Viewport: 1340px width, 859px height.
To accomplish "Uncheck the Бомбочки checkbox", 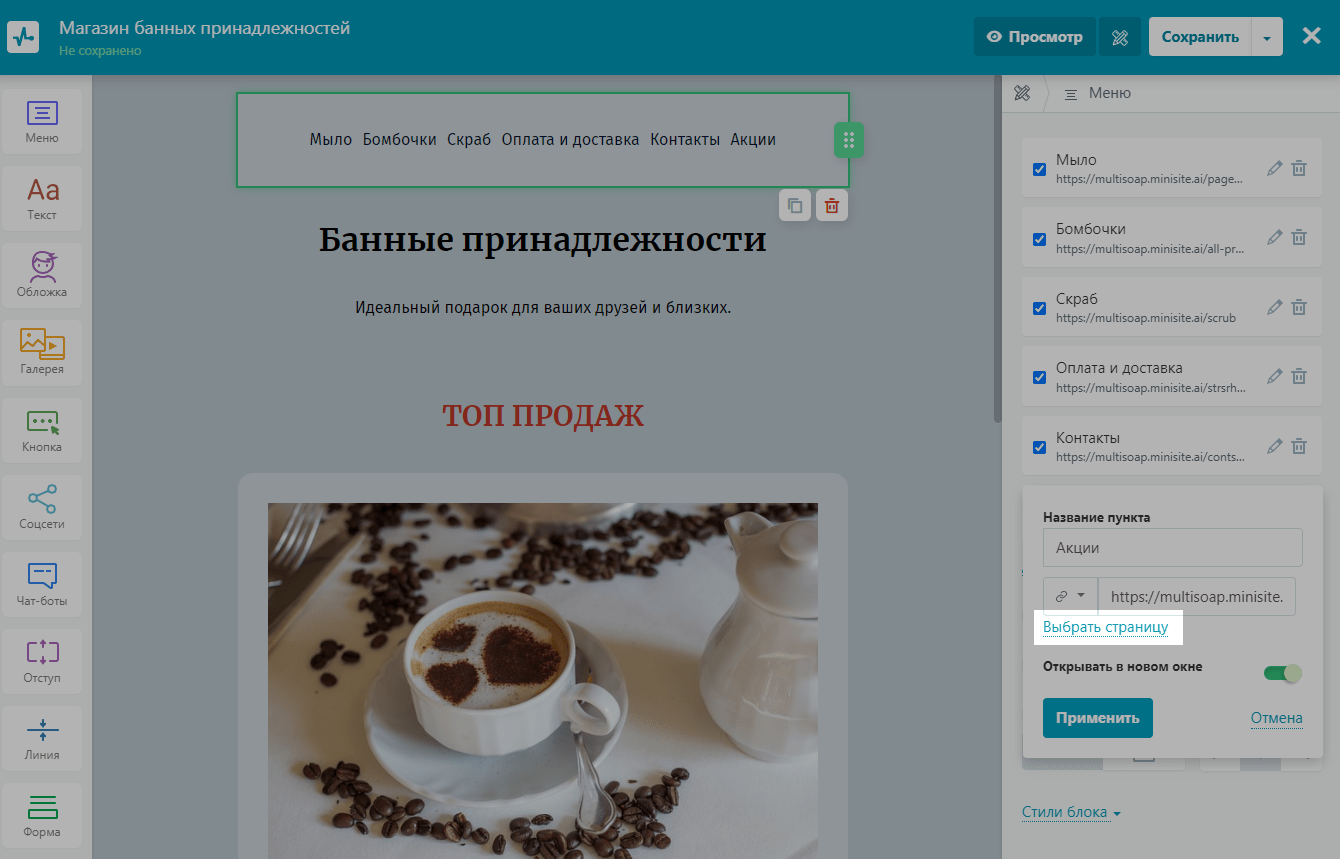I will pyautogui.click(x=1039, y=239).
